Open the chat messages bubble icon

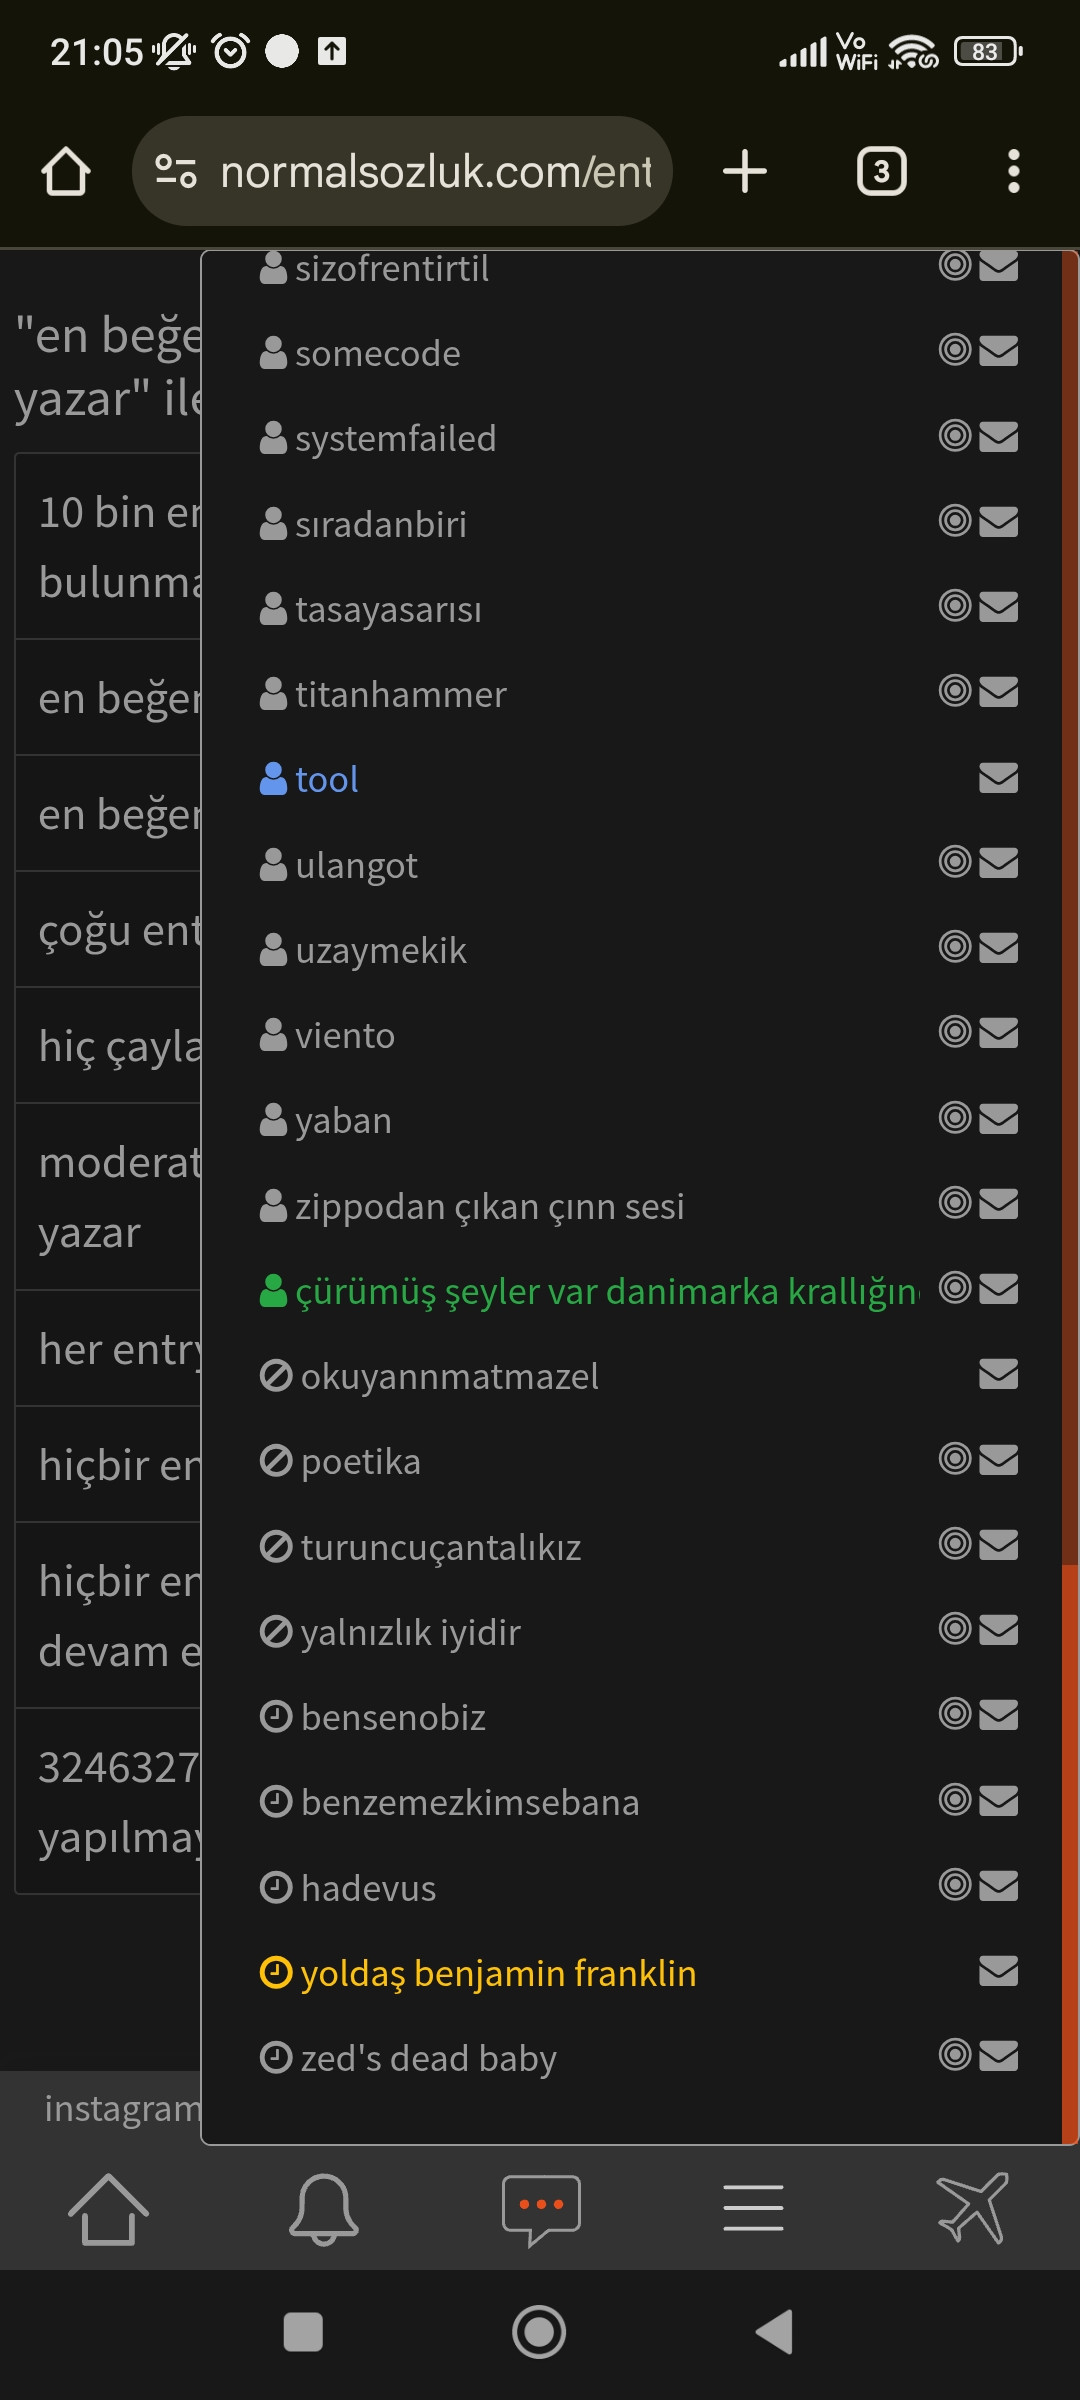point(541,2208)
